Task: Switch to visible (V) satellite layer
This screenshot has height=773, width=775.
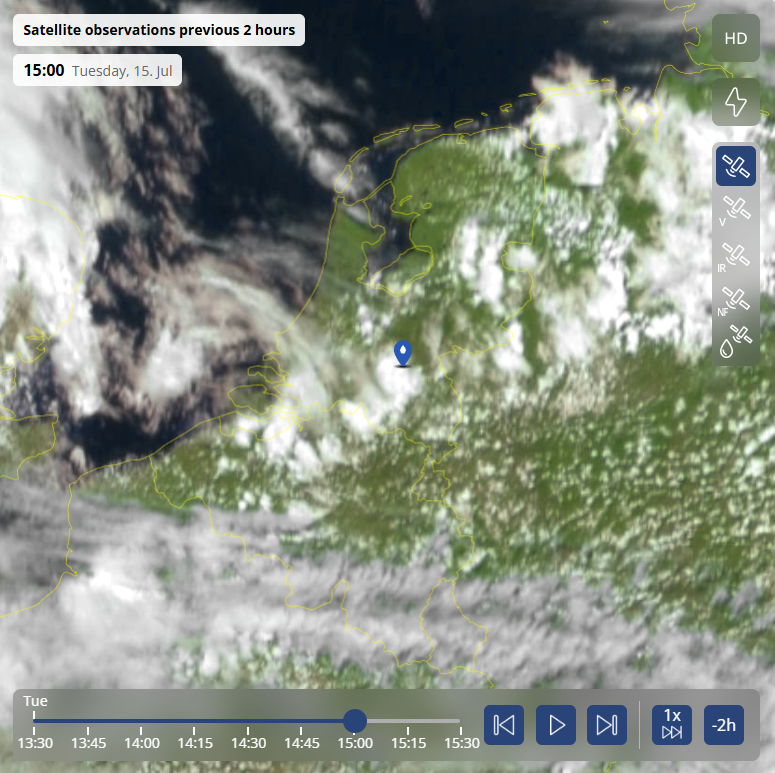Action: tap(735, 211)
